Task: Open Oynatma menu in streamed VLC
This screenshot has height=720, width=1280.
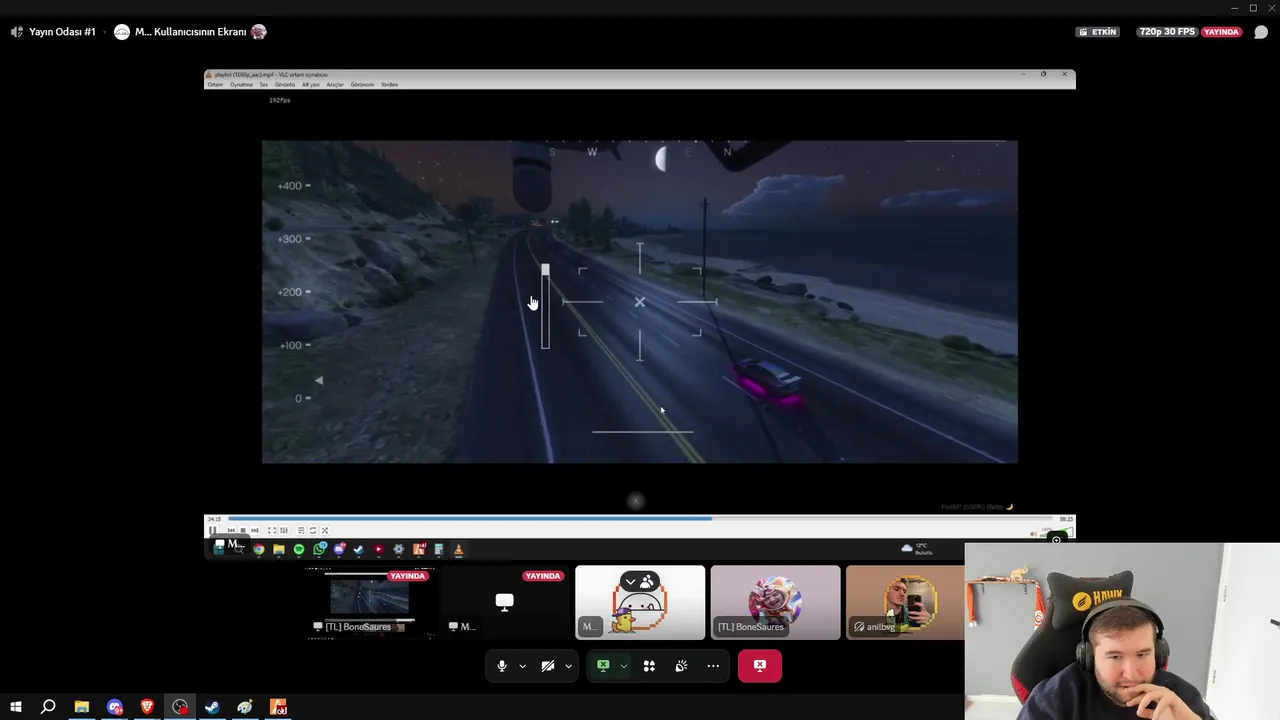Action: pos(241,85)
